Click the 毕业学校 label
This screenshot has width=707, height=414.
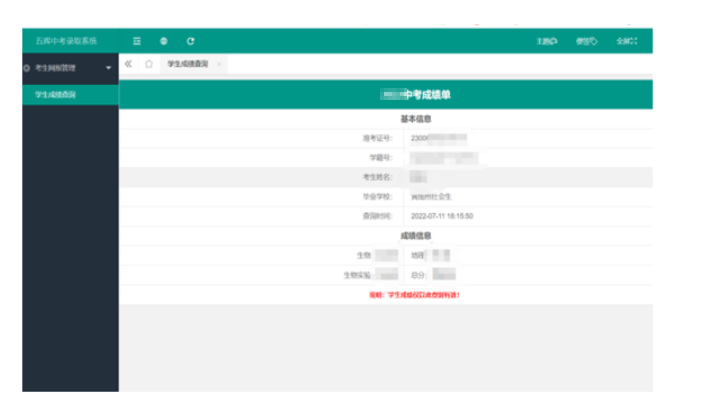tap(378, 197)
